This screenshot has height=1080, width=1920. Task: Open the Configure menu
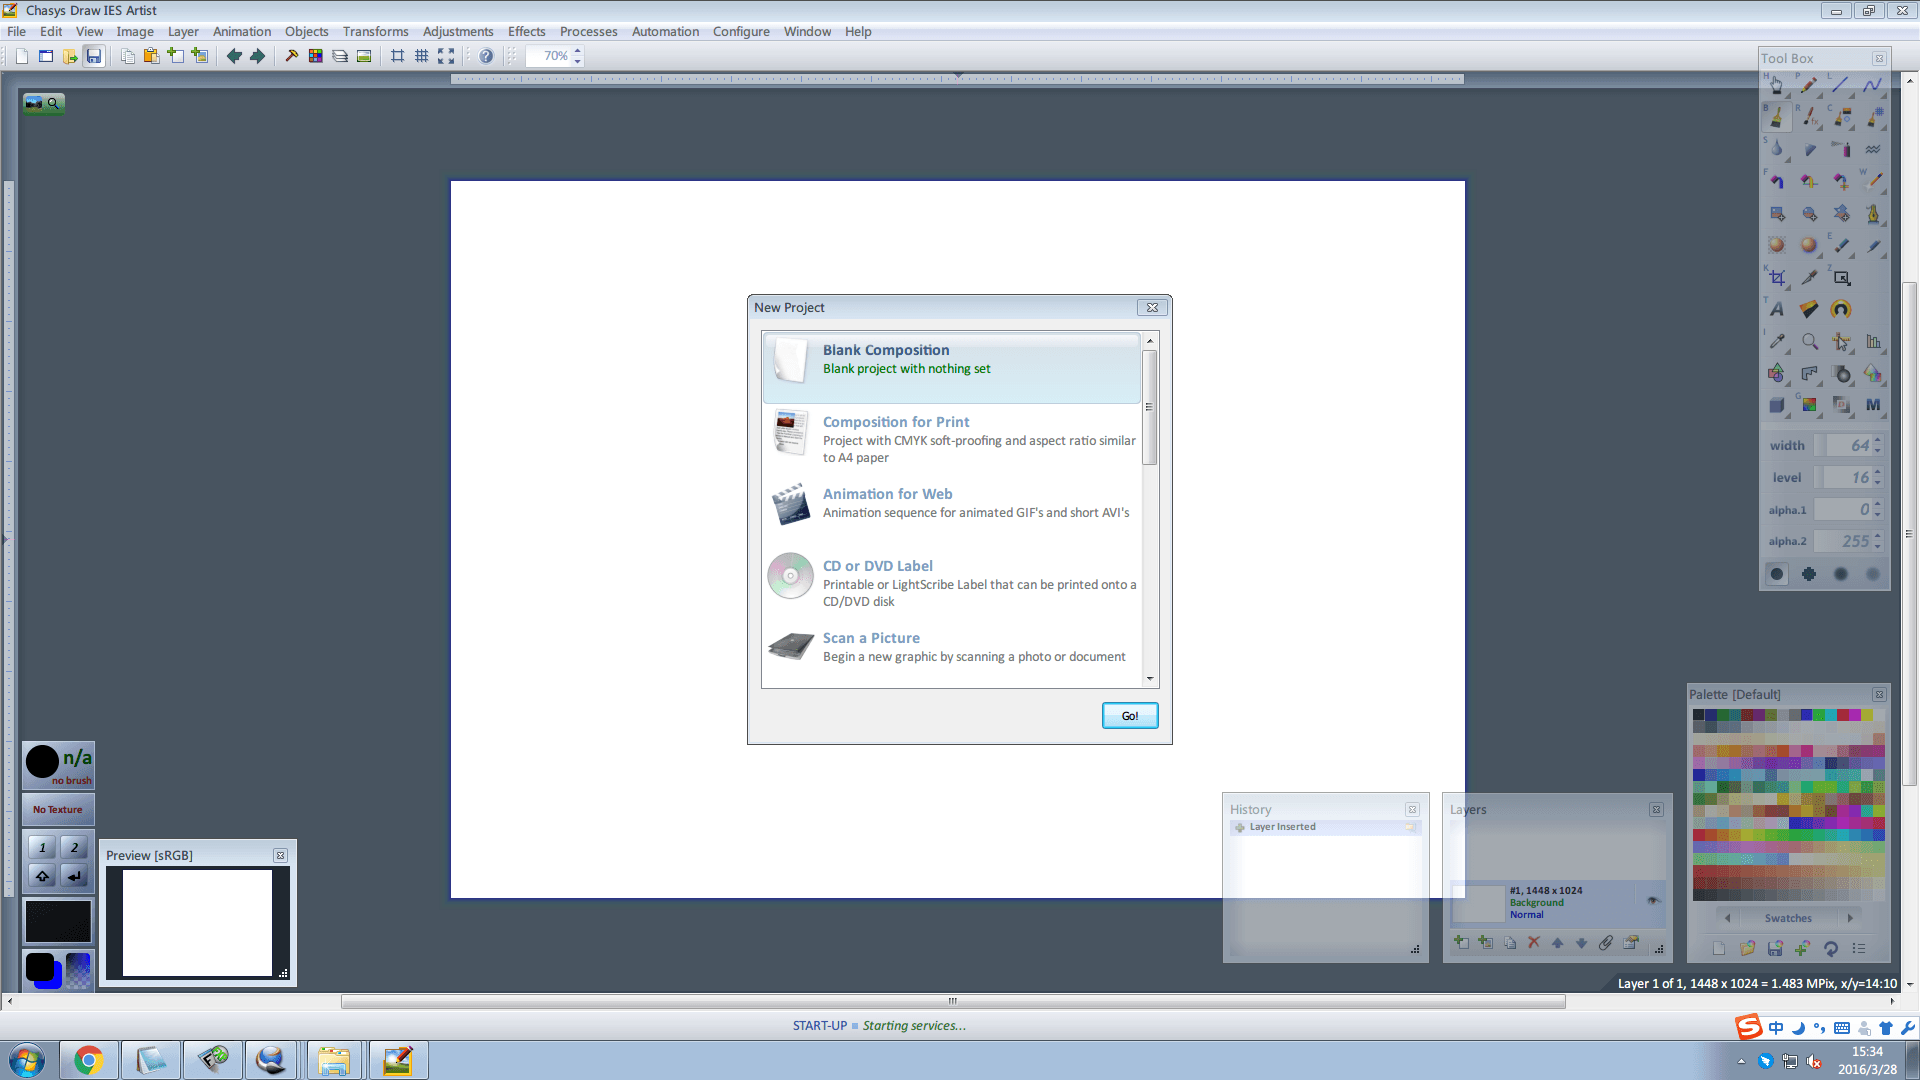(741, 31)
